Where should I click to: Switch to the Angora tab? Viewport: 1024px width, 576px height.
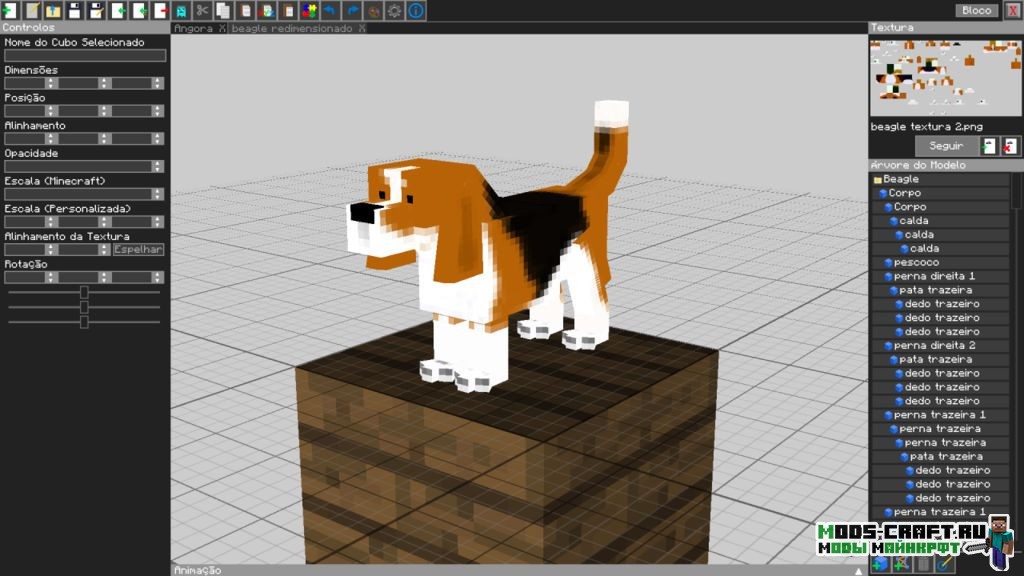point(192,29)
